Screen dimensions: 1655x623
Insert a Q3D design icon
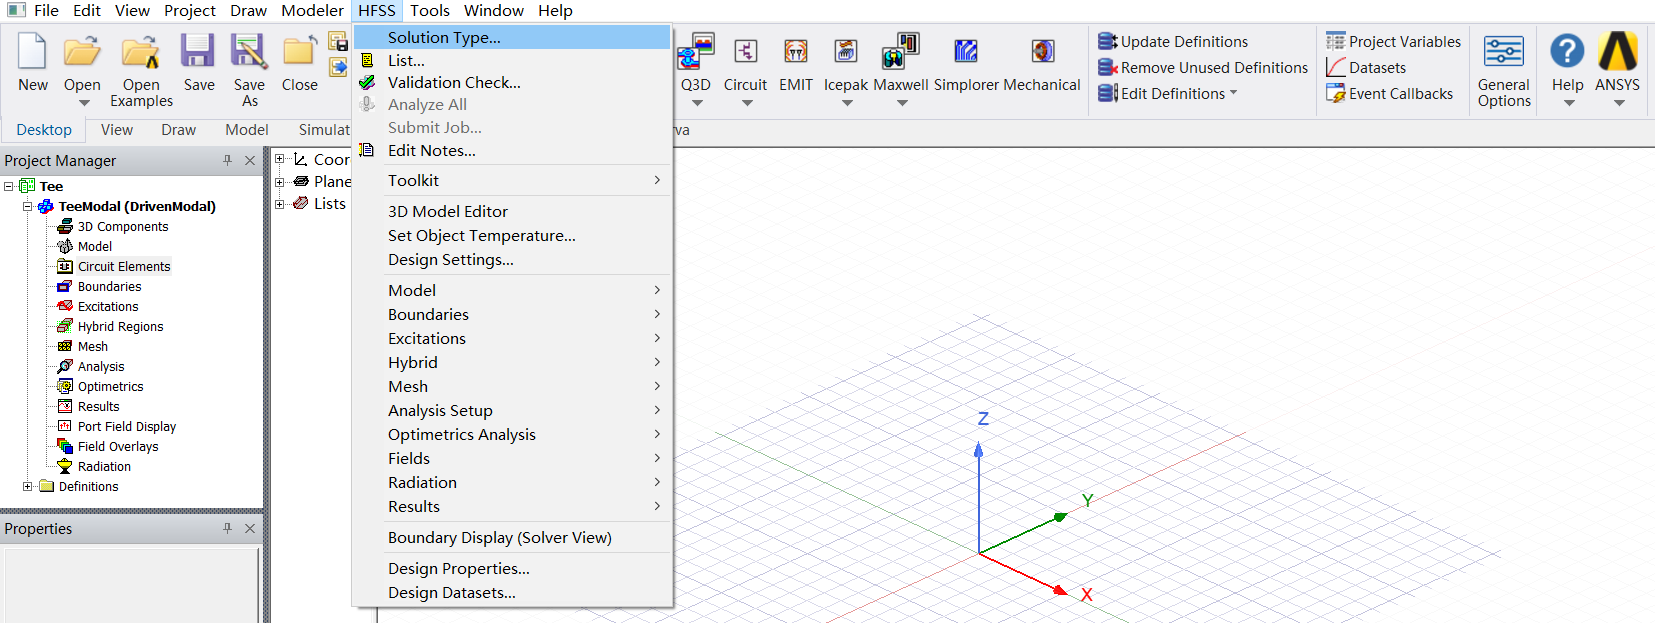696,52
